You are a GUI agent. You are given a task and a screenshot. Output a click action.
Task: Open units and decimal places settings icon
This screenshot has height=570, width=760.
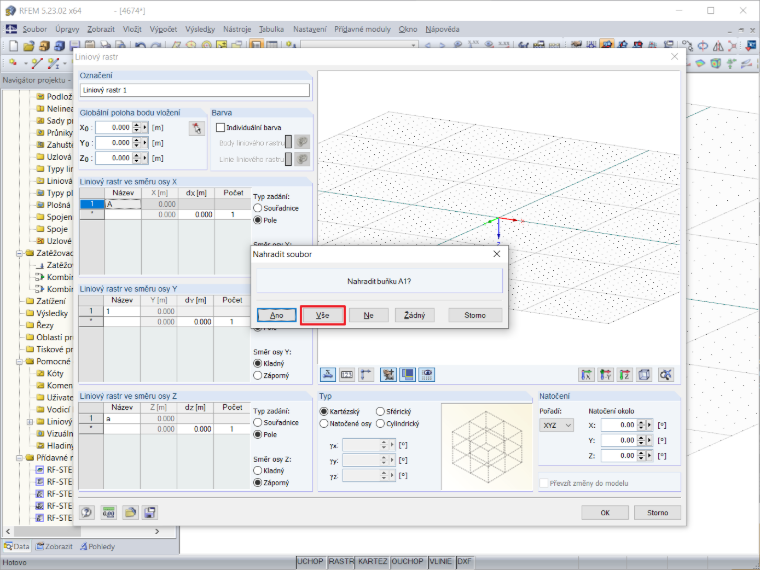point(109,512)
